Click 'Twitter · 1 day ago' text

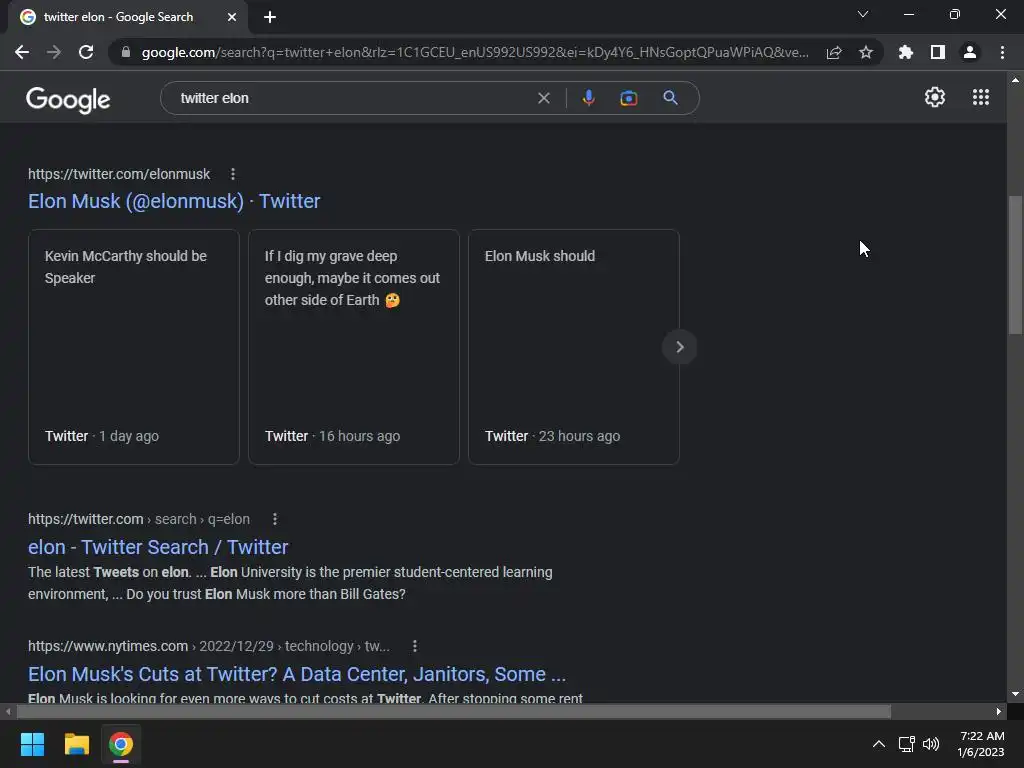pos(102,436)
